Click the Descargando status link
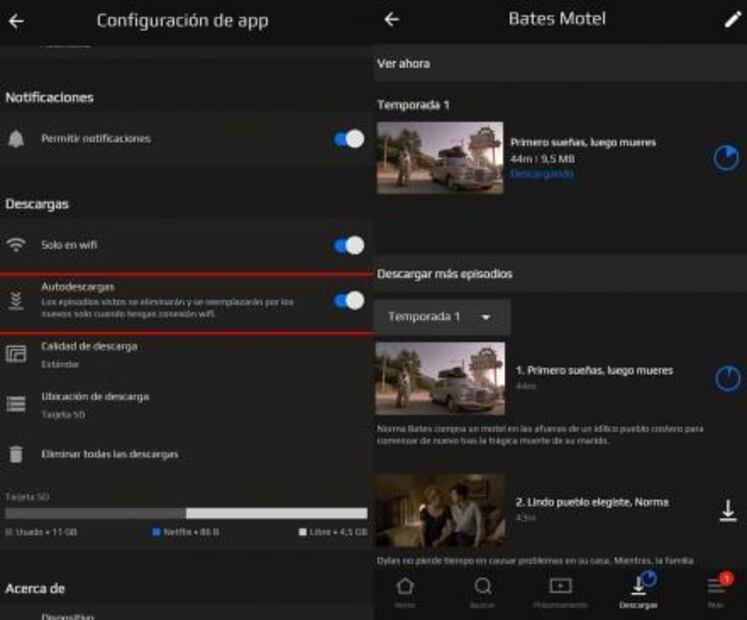Viewport: 747px width, 620px height. pyautogui.click(x=542, y=174)
